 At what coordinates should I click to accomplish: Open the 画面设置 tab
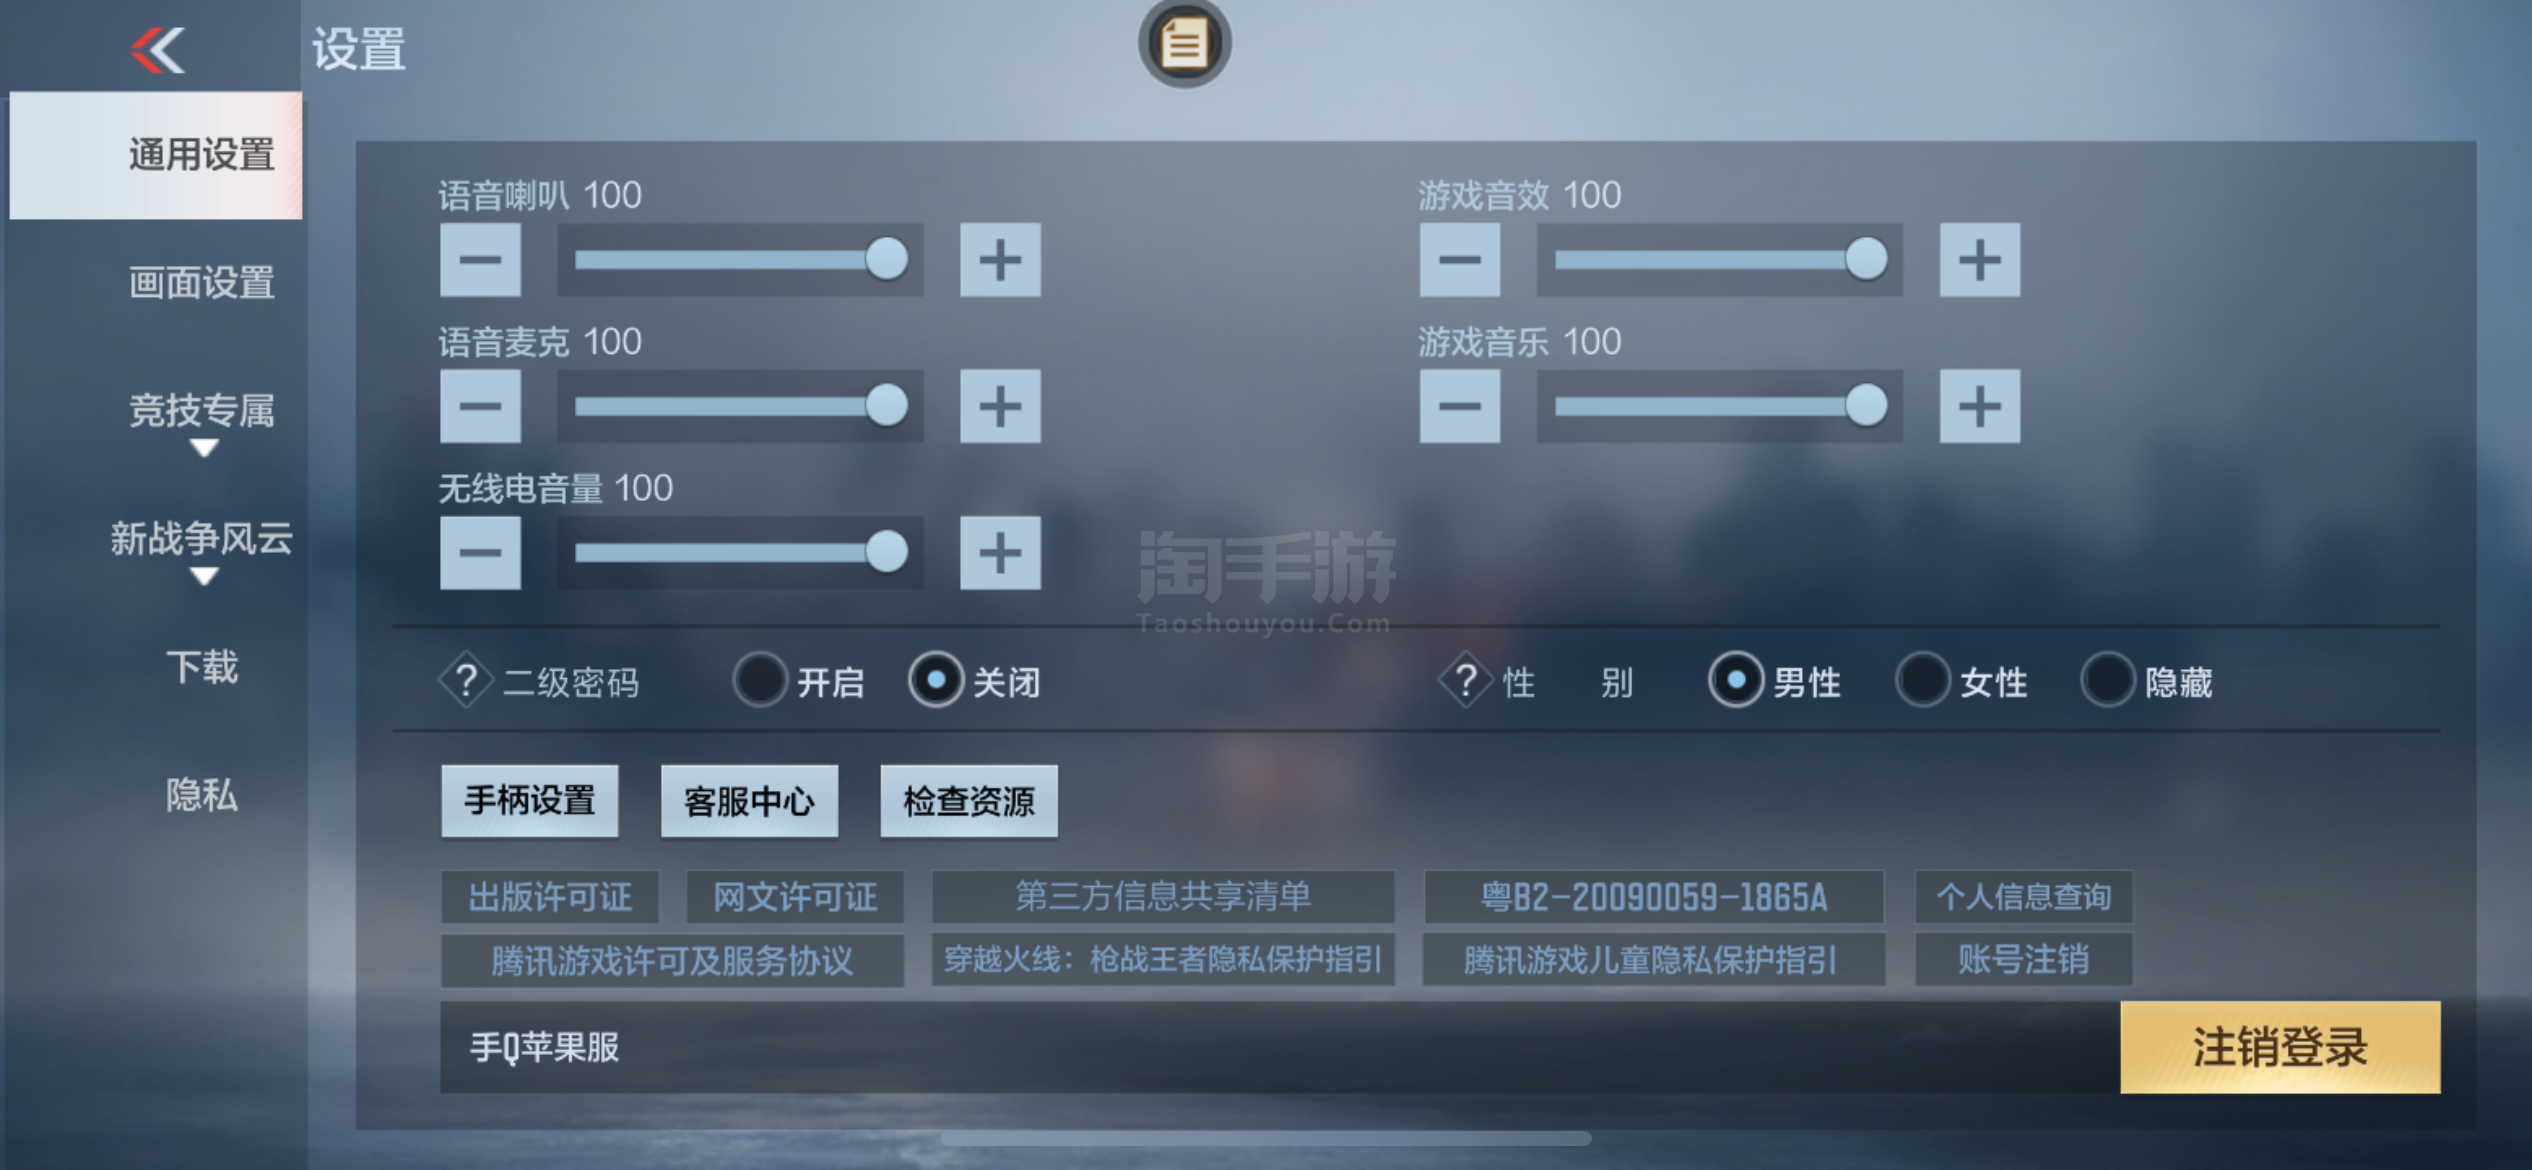pos(202,283)
